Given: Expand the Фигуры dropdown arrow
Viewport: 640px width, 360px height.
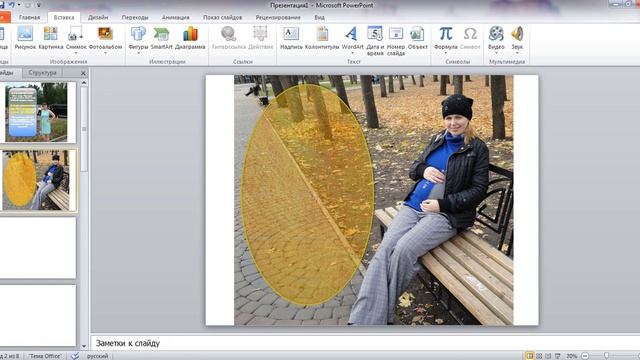Looking at the screenshot, I should (x=138, y=53).
